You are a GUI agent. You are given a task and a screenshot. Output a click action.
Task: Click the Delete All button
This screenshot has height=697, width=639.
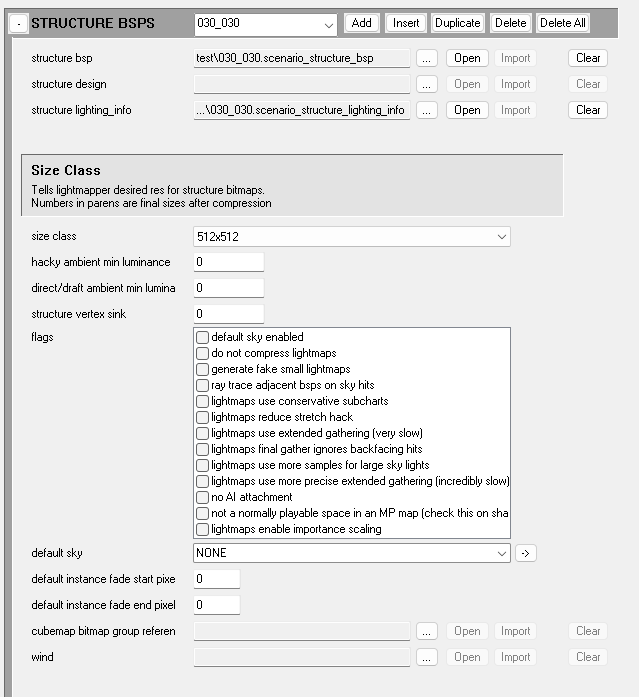(x=563, y=23)
